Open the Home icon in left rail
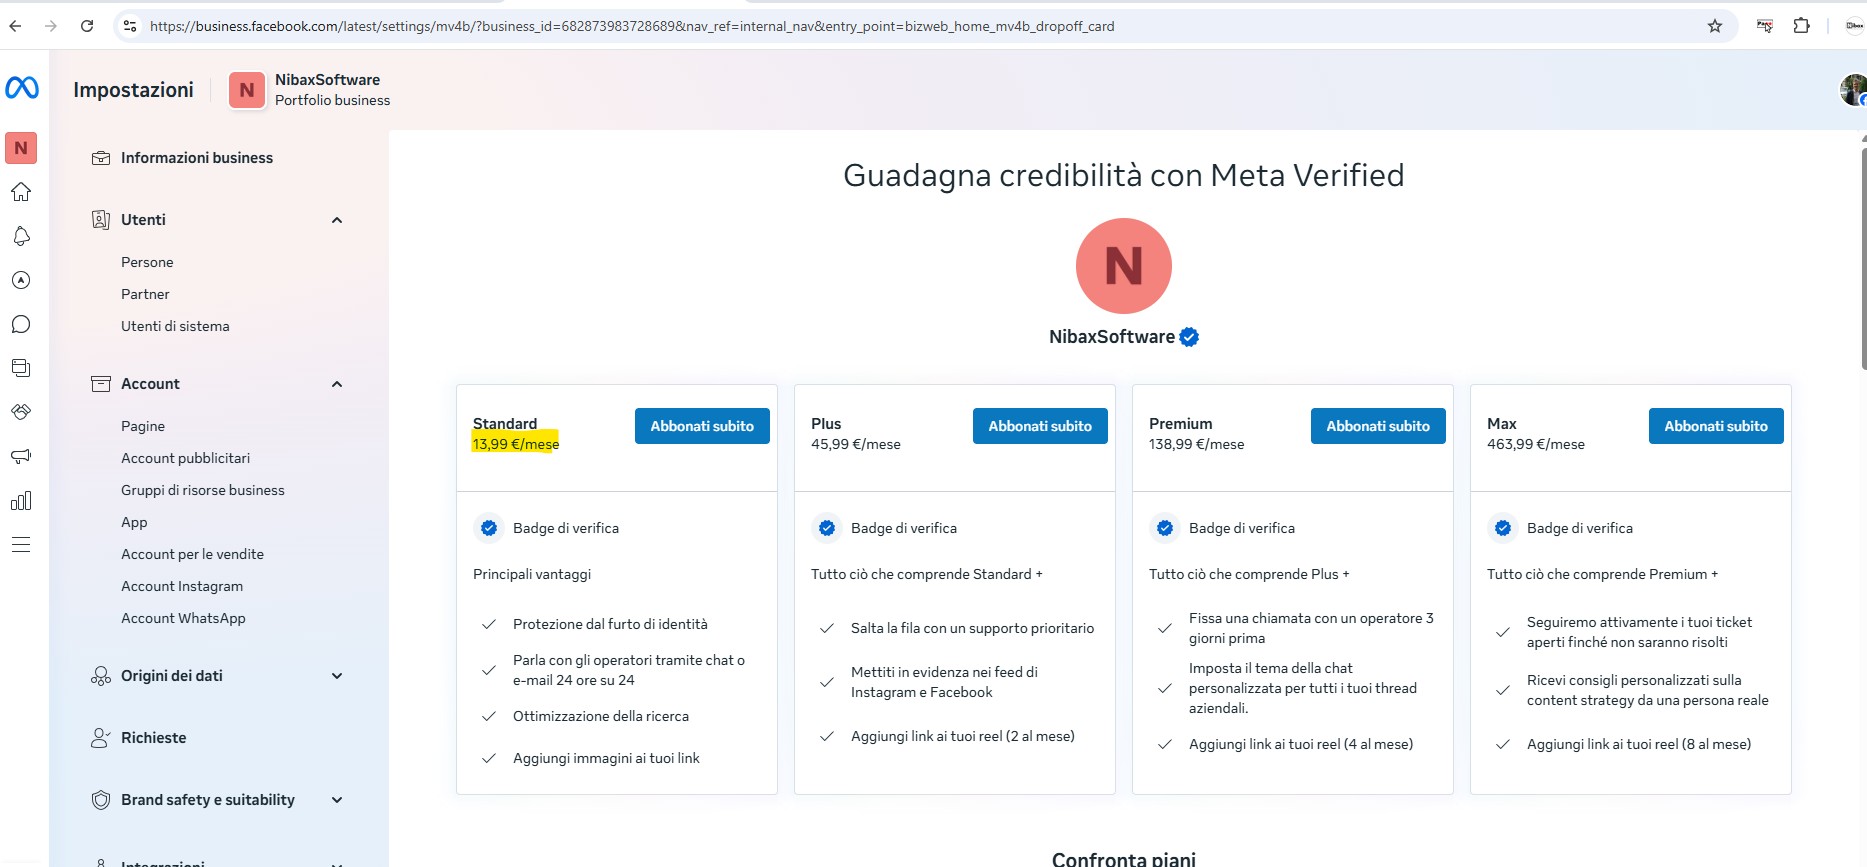1867x867 pixels. pos(21,192)
